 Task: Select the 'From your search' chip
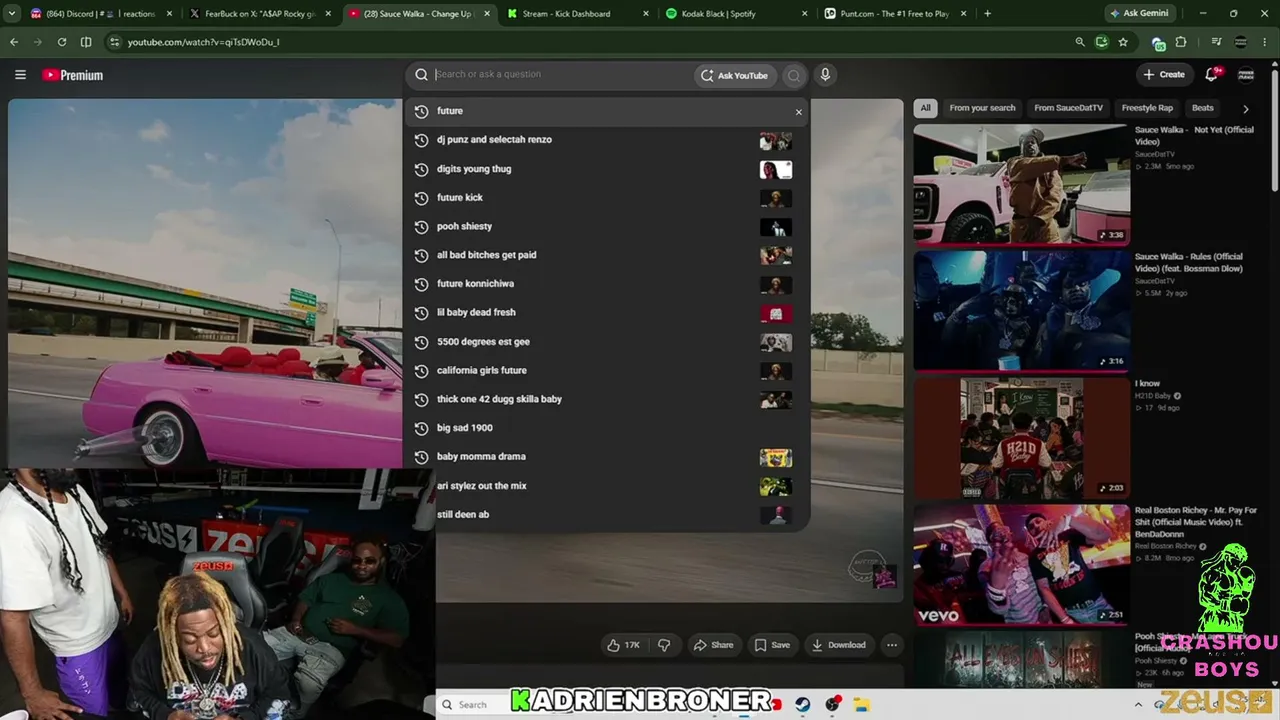(982, 108)
